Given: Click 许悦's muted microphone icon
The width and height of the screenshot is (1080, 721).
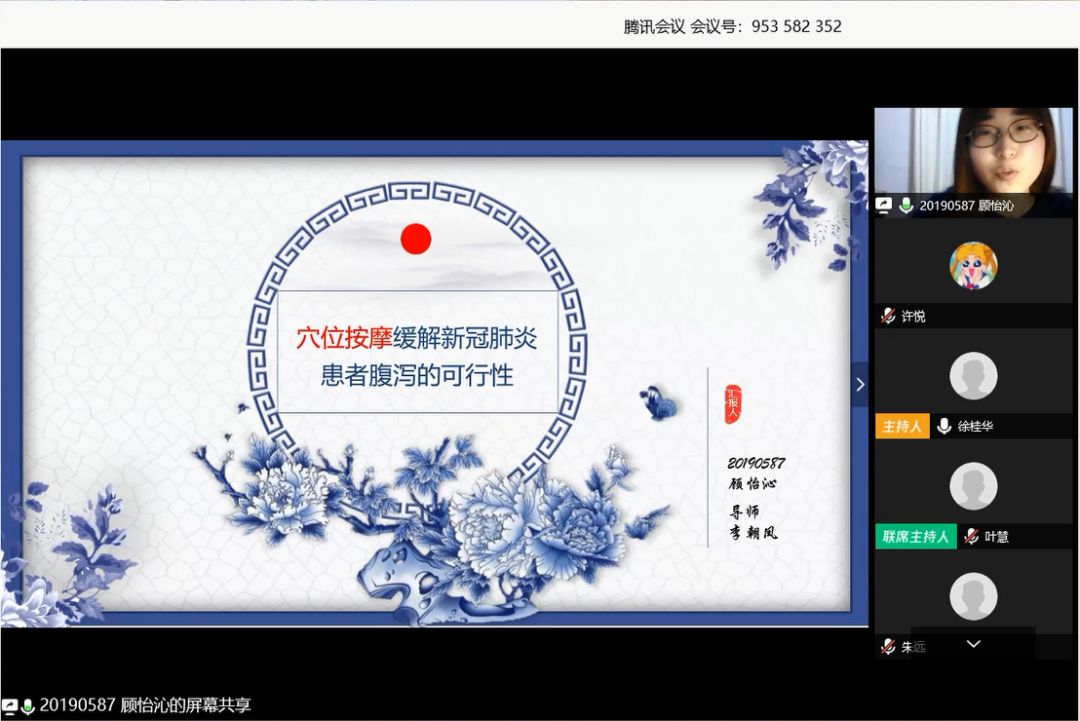Looking at the screenshot, I should (x=887, y=316).
